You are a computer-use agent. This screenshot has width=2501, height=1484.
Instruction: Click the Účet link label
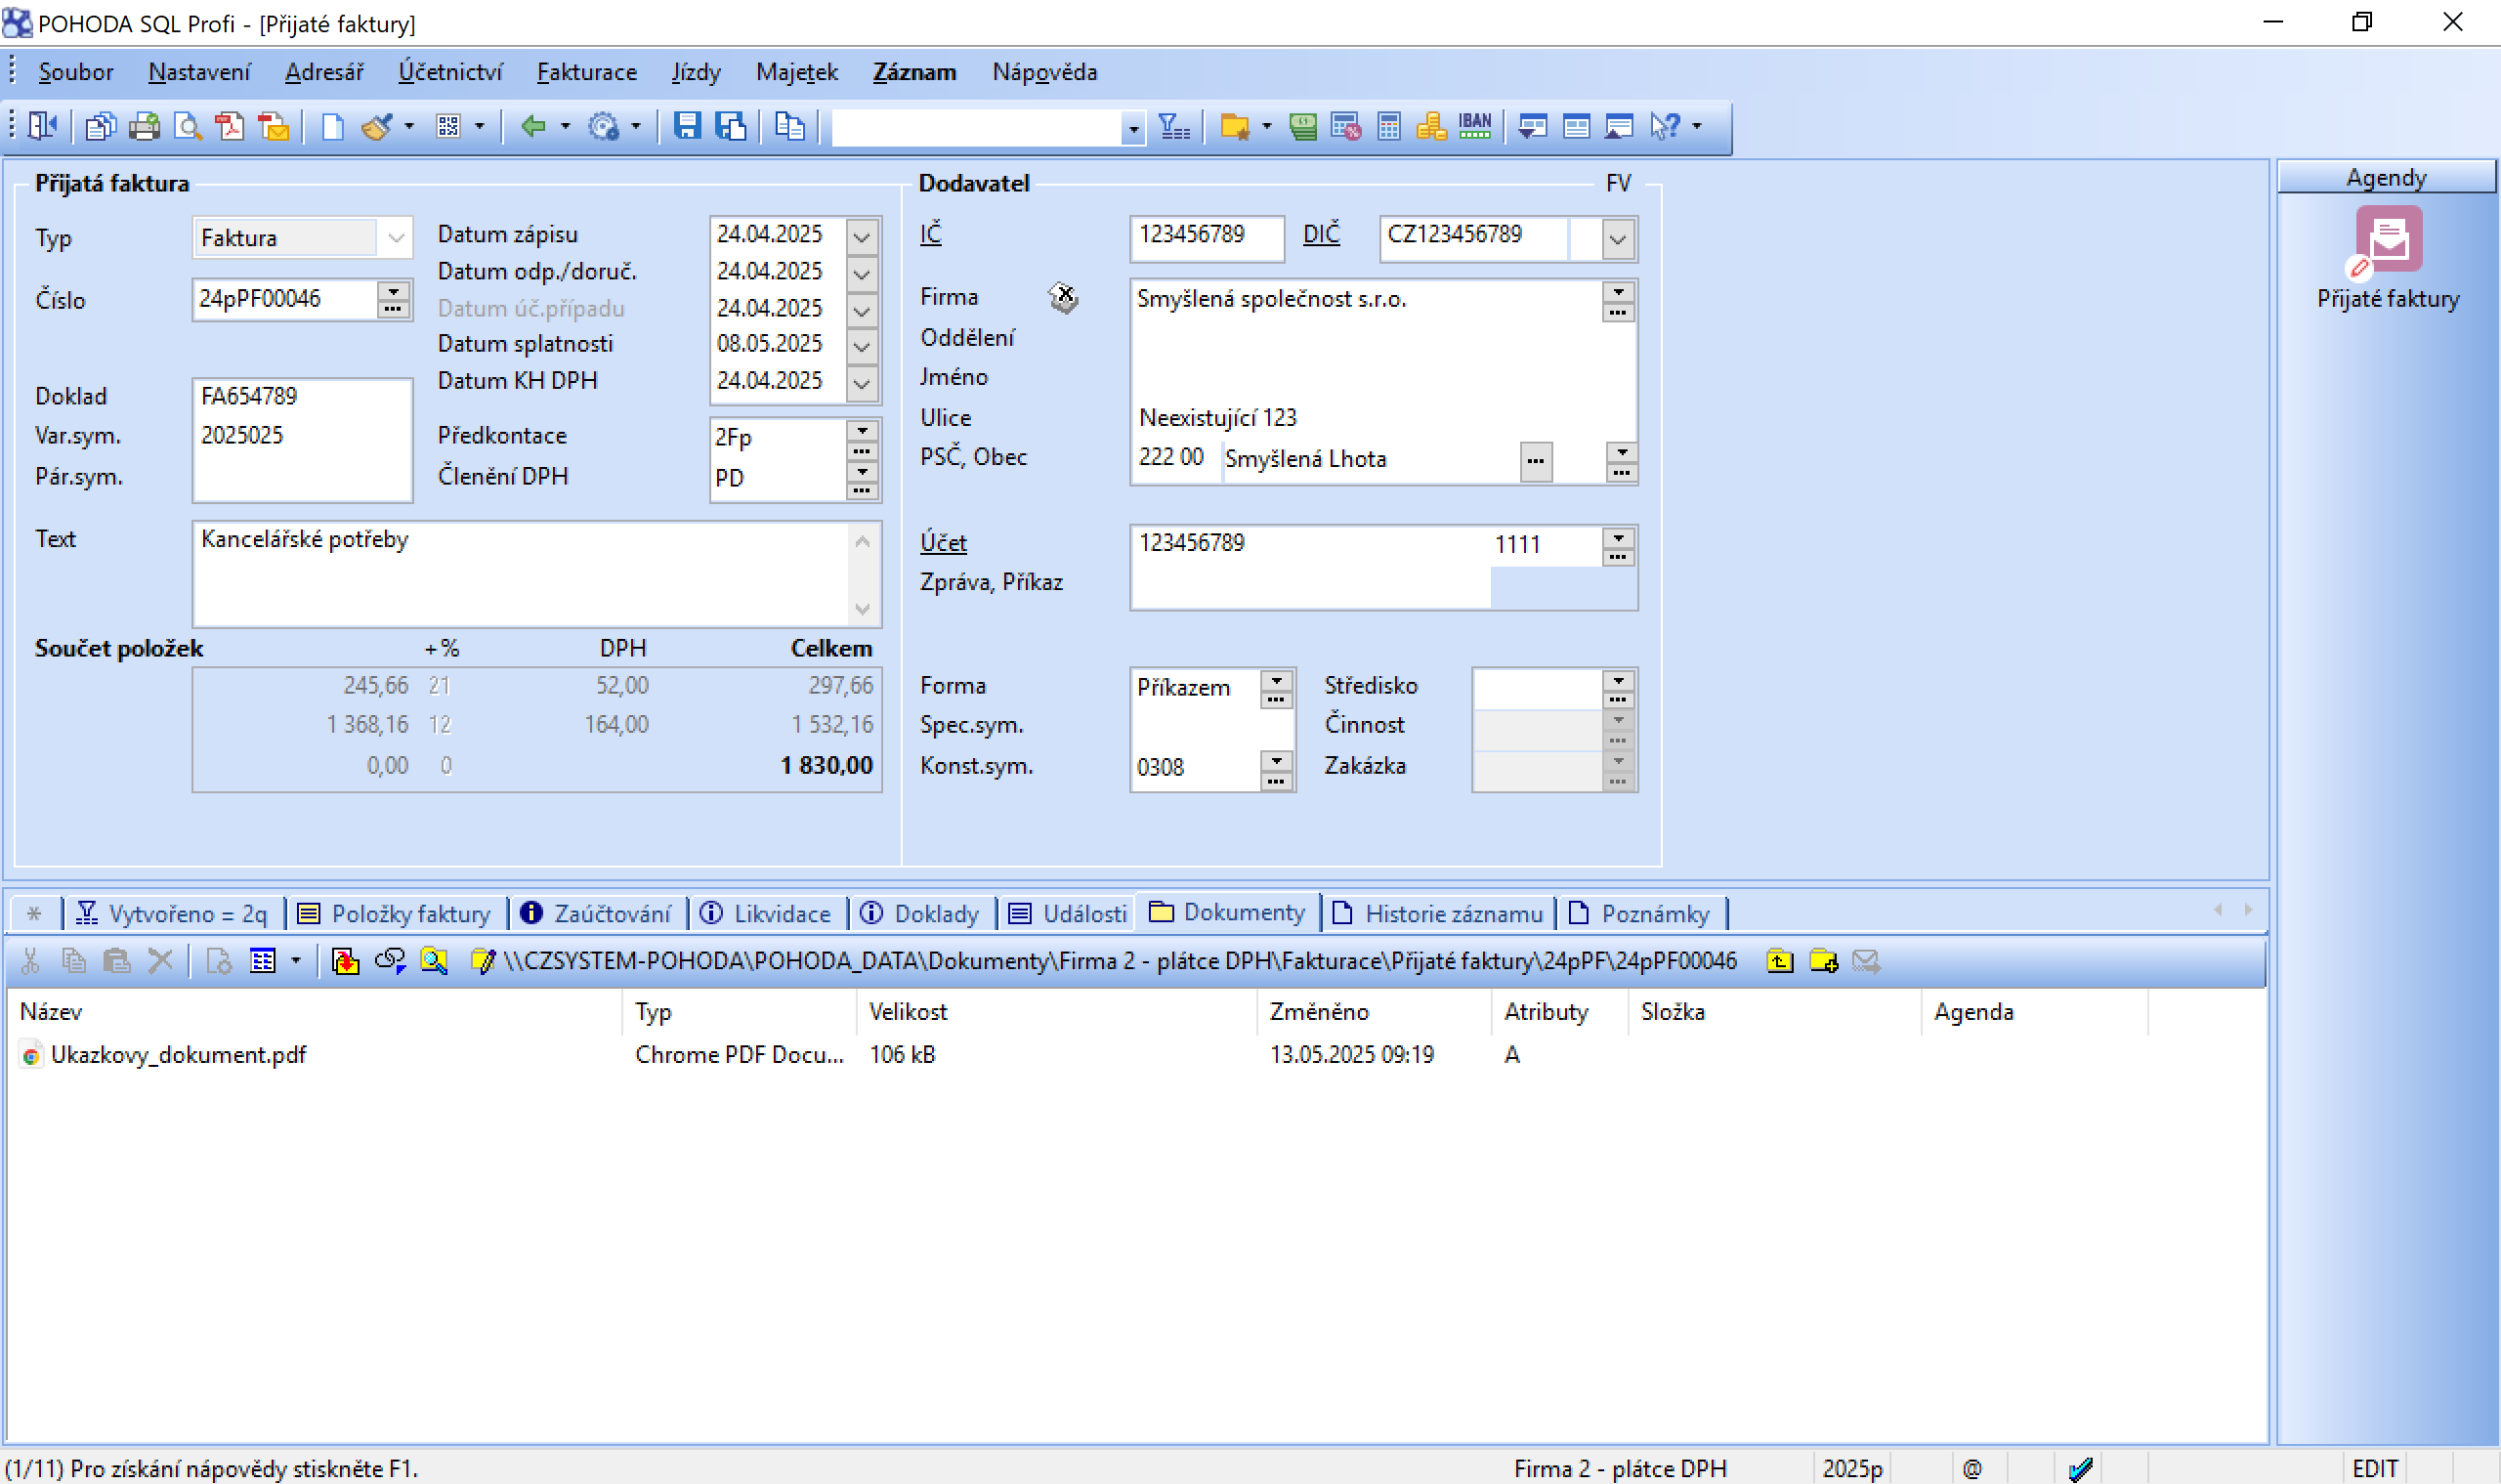point(943,542)
